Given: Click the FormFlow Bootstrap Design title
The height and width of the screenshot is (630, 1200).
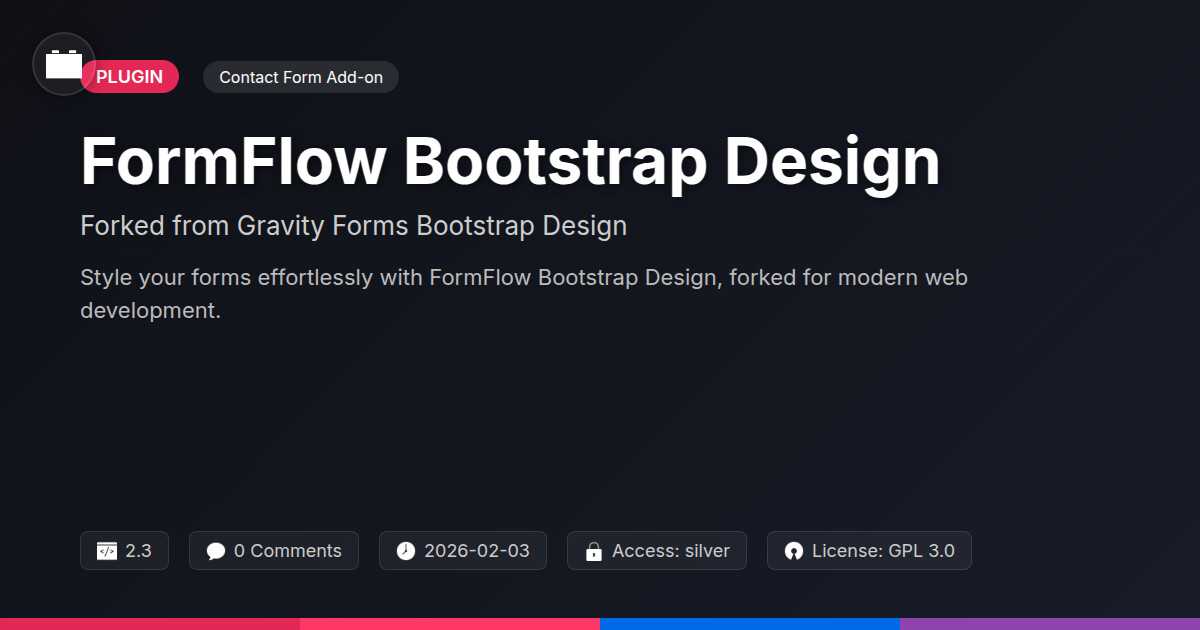Looking at the screenshot, I should (x=510, y=162).
